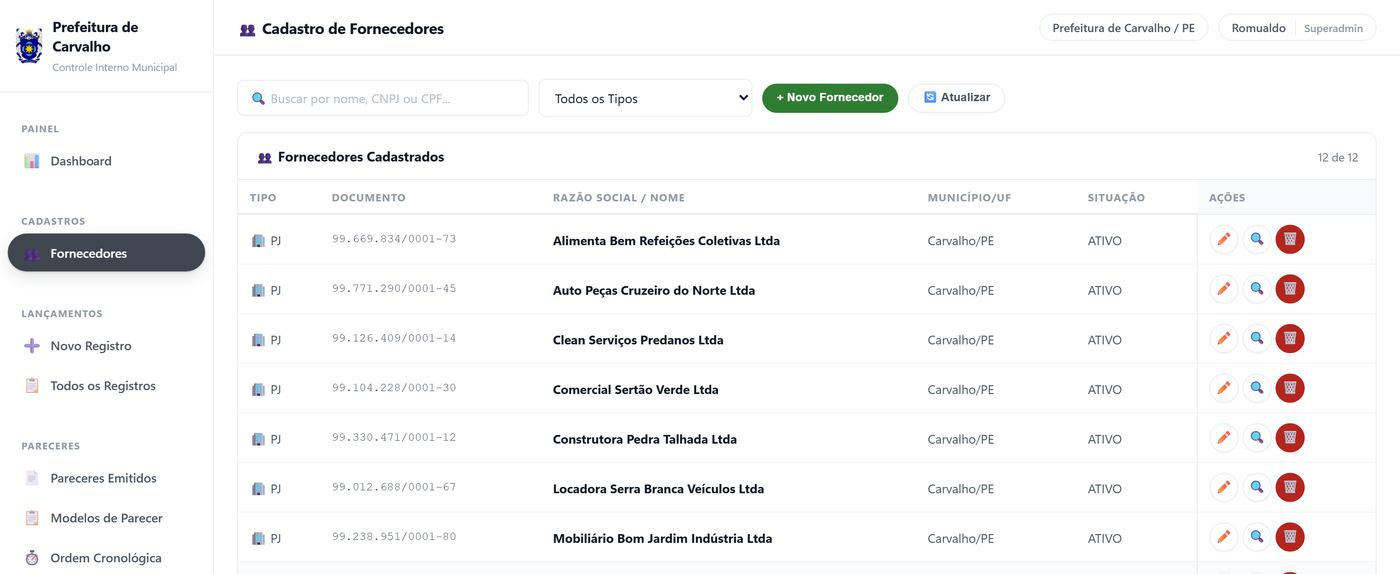This screenshot has height=574, width=1400.
Task: Open Ordem Cronológica
Action: pos(106,558)
